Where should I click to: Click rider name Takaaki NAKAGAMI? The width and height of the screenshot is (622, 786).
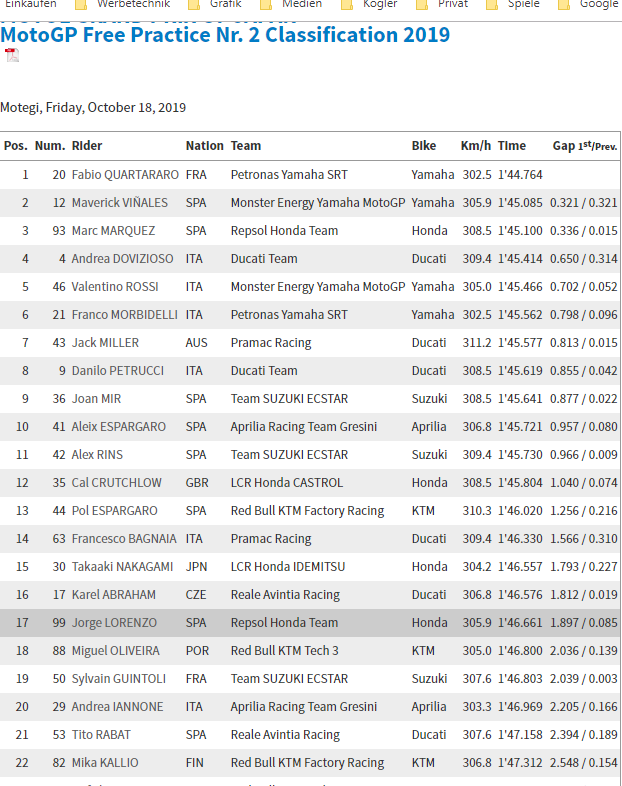coord(122,567)
